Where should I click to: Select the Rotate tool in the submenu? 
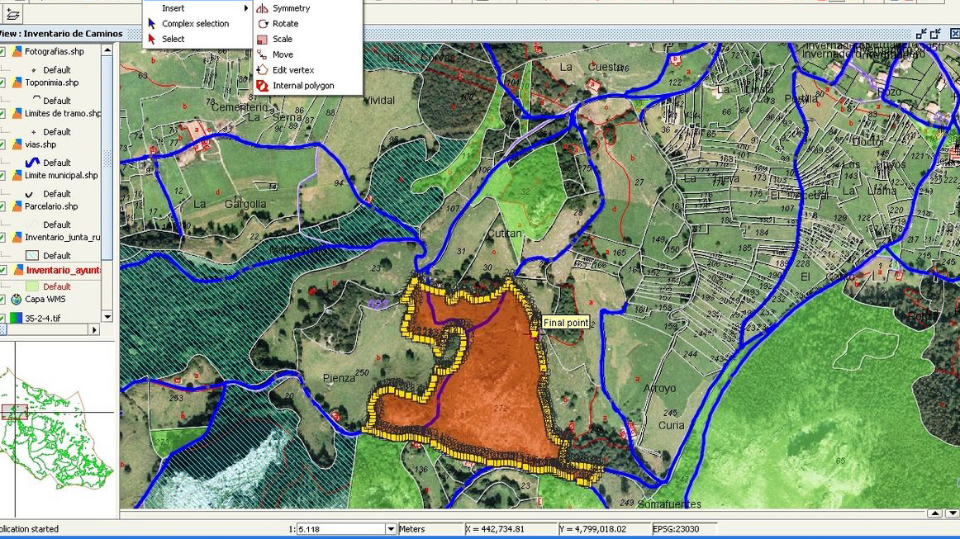click(x=285, y=24)
